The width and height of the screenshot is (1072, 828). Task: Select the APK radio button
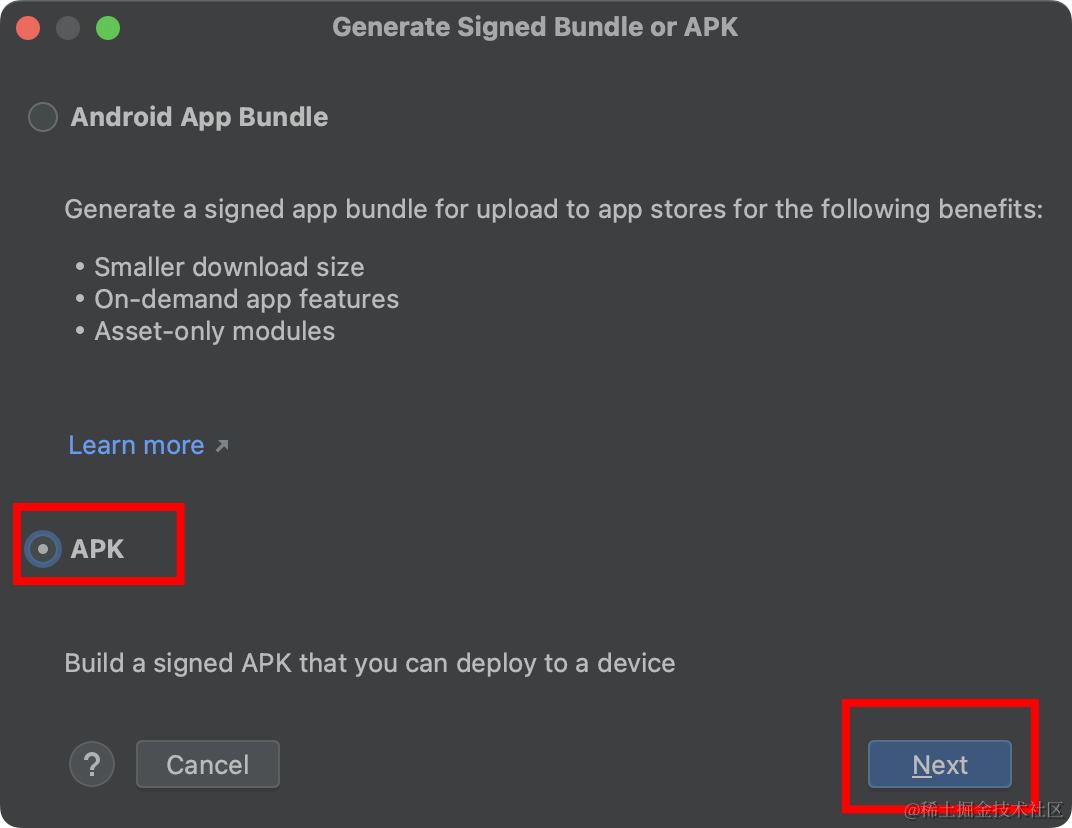pos(41,548)
